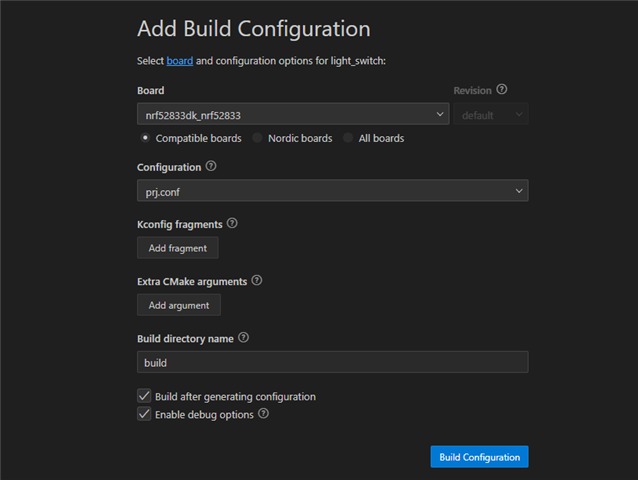Image resolution: width=638 pixels, height=480 pixels.
Task: Open help icon for Kconfig fragments
Action: pos(232,223)
